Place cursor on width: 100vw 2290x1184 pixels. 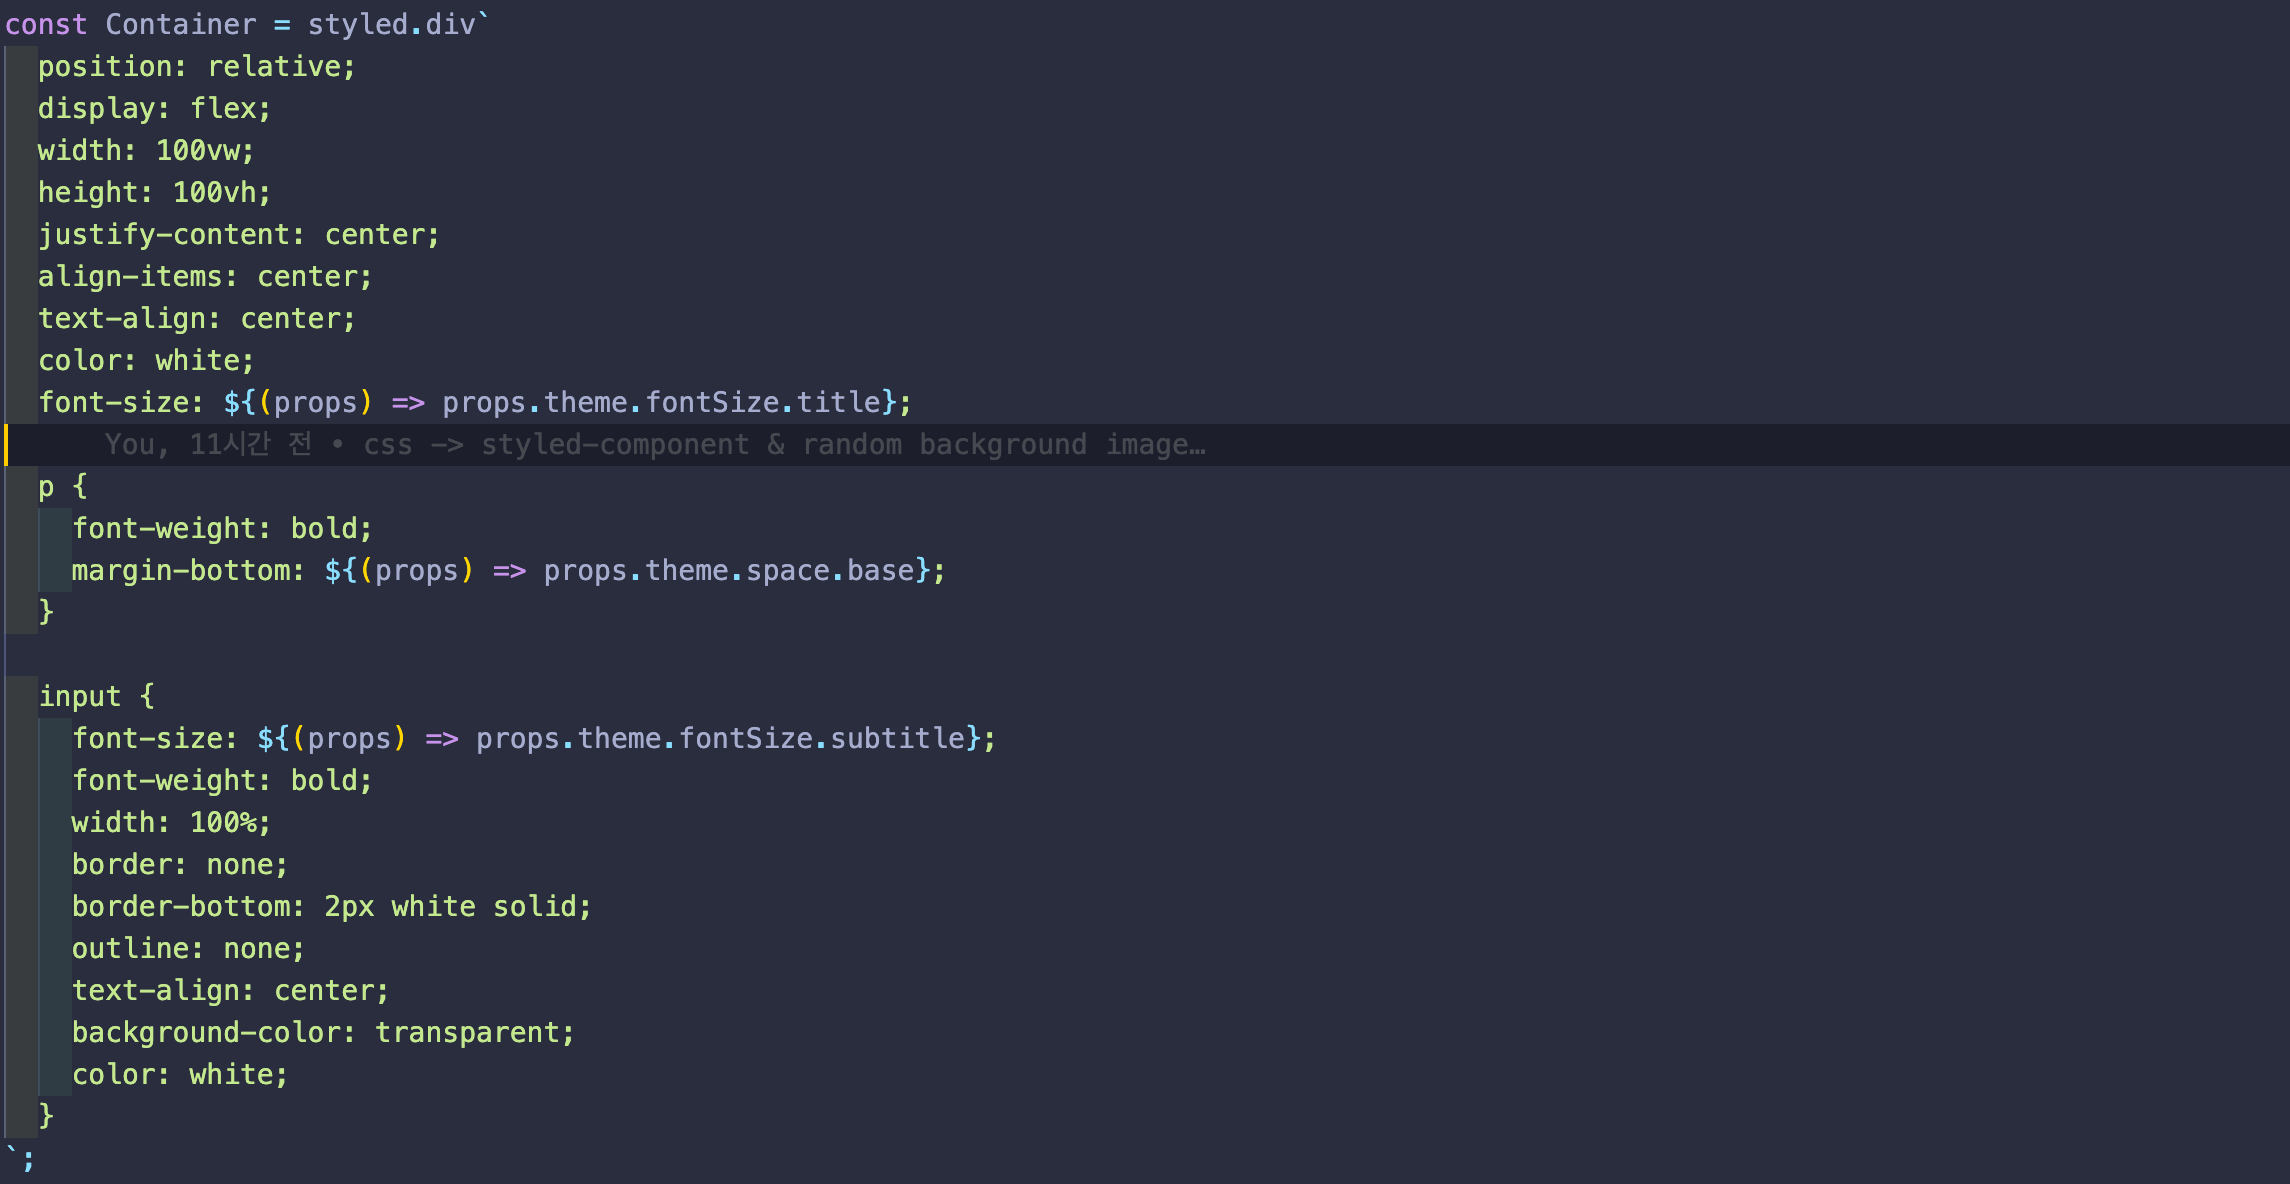(x=146, y=151)
